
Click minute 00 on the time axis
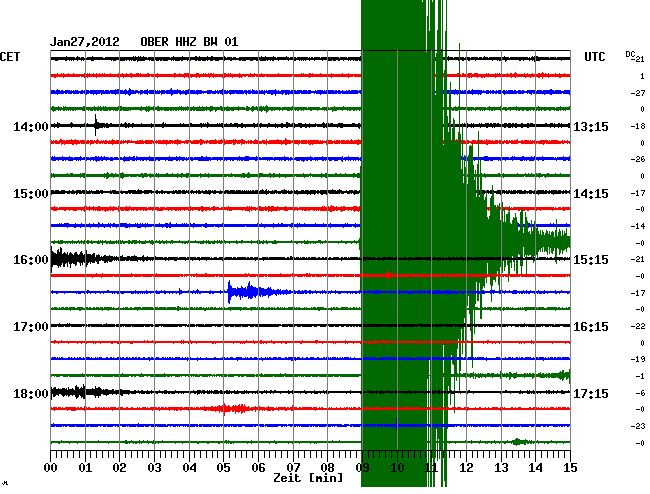tap(51, 468)
